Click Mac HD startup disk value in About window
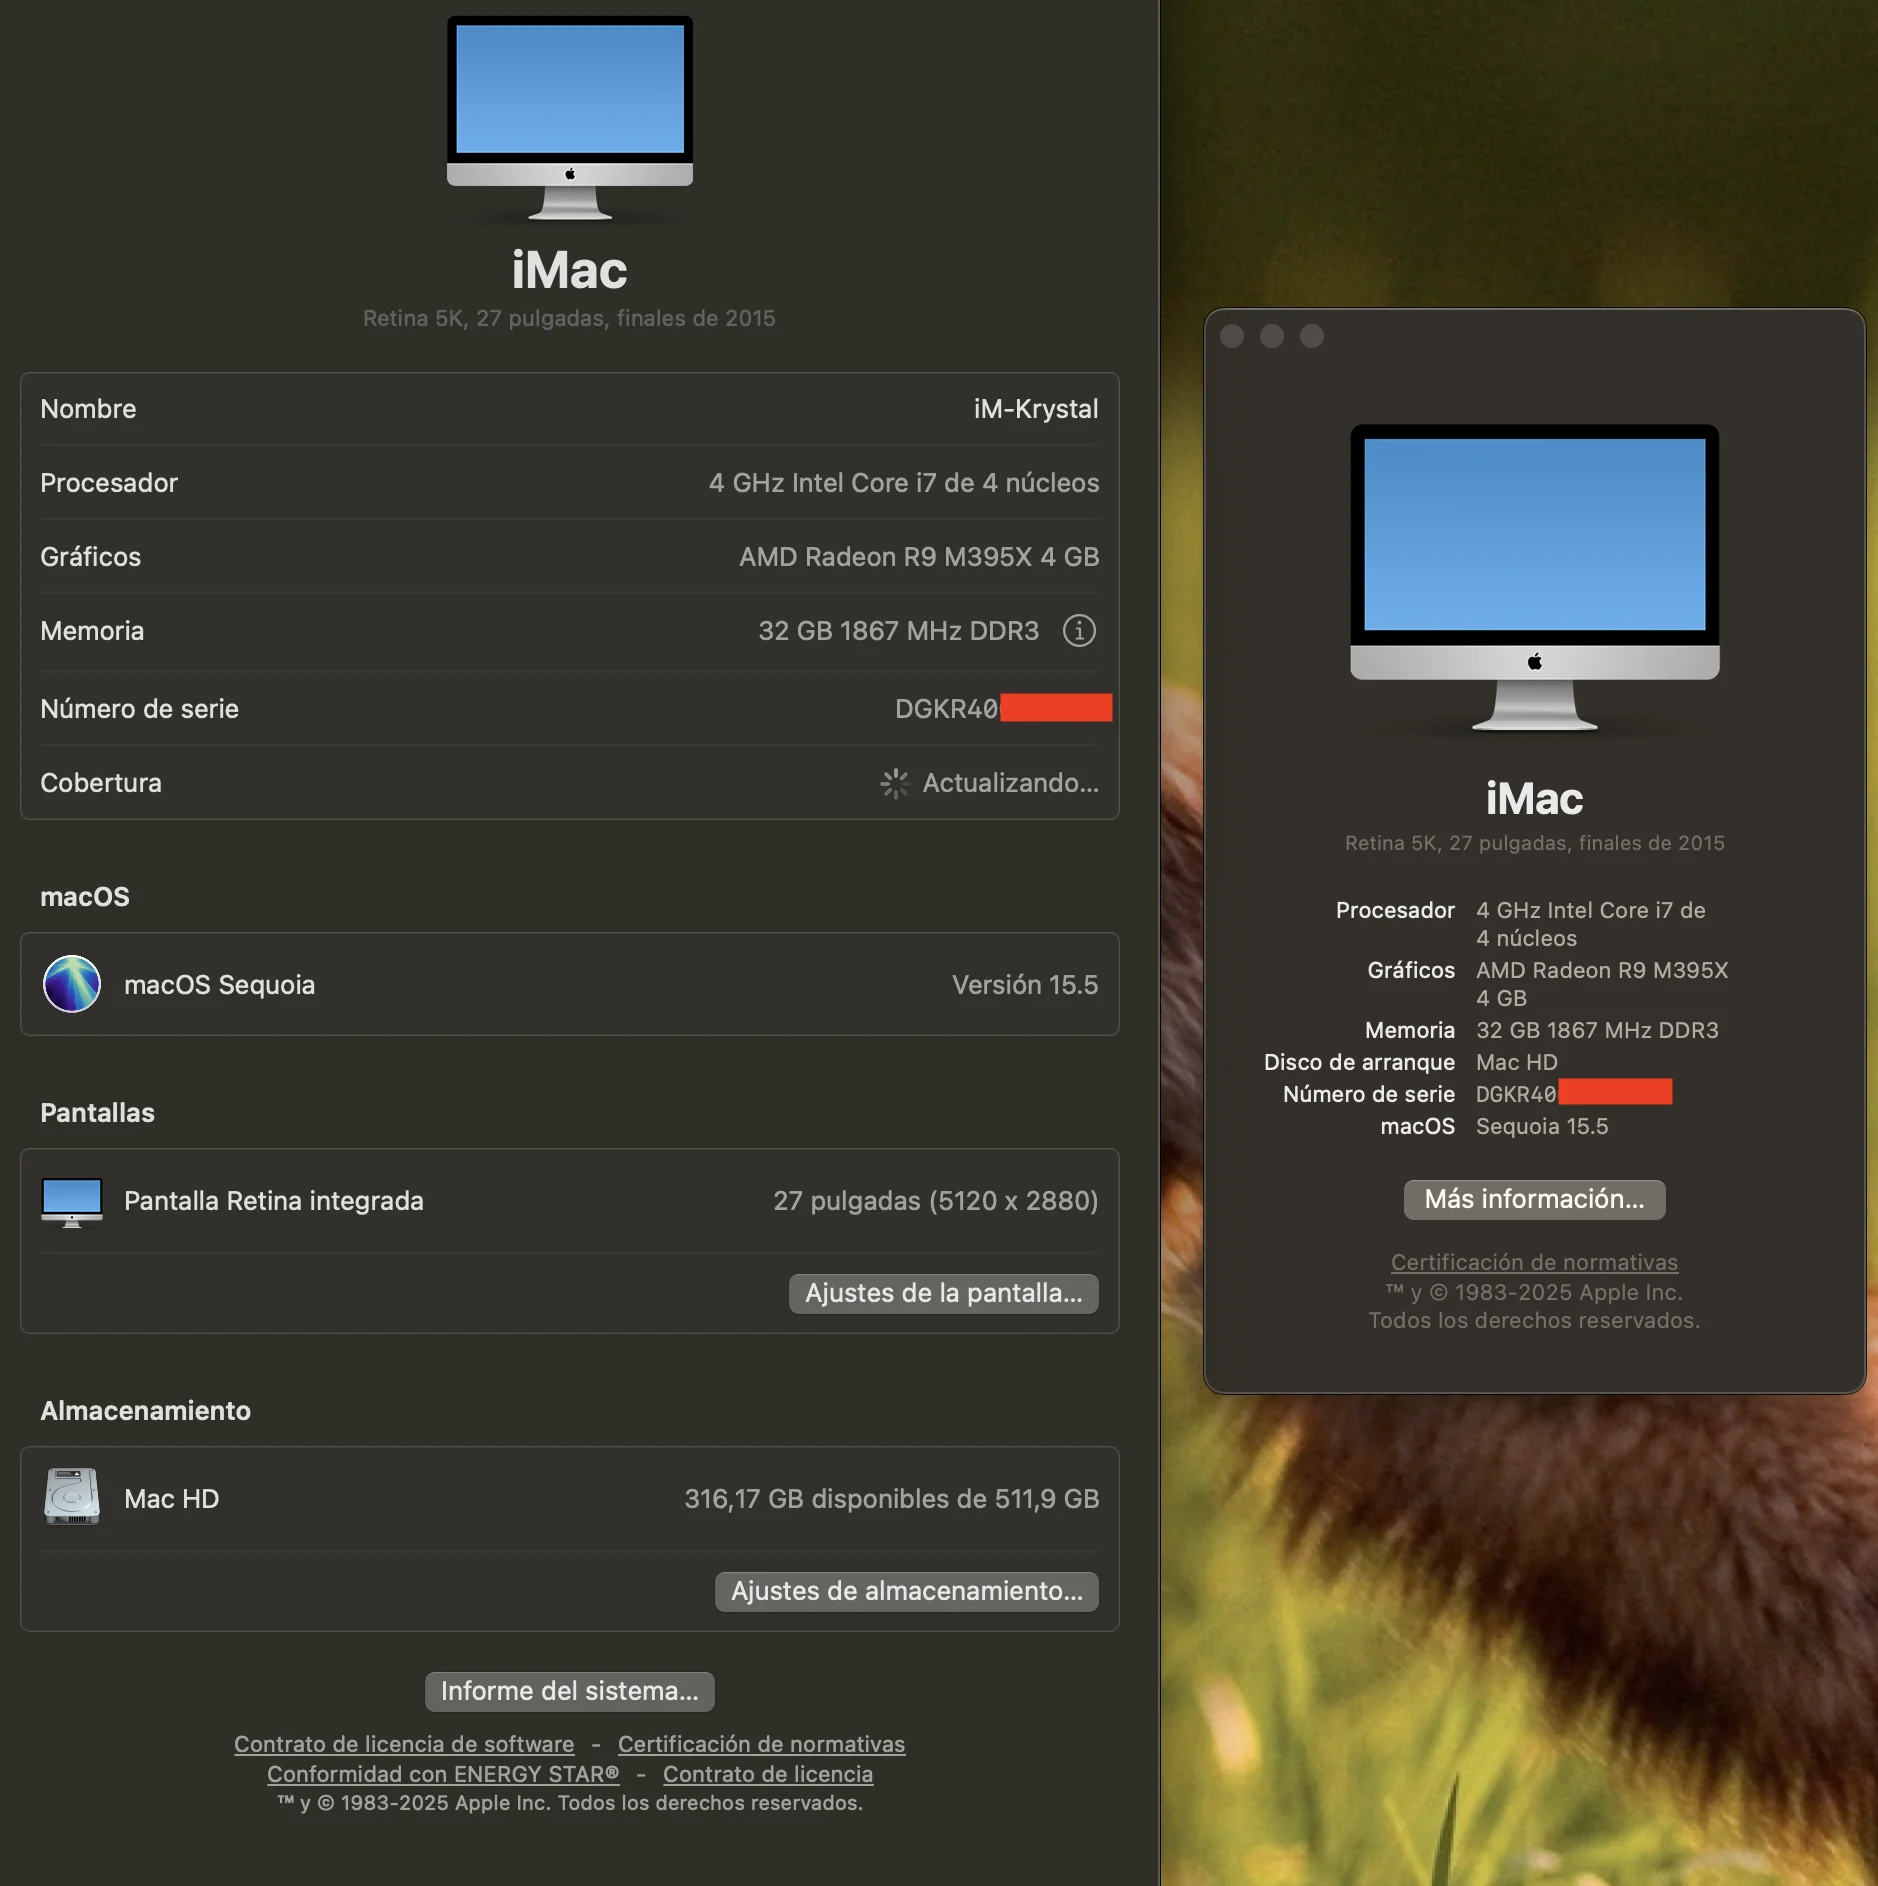1878x1886 pixels. (x=1517, y=1062)
